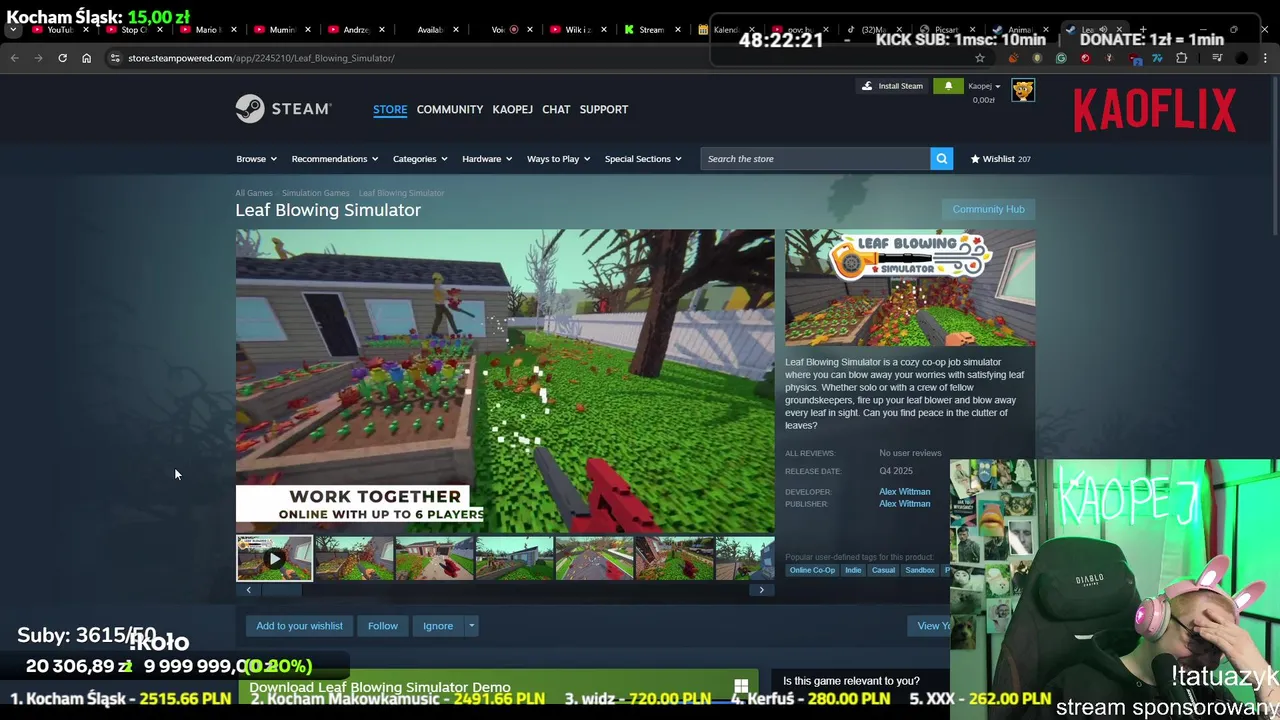
Task: Select the sixth screenshot thumbnail
Action: pos(674,559)
